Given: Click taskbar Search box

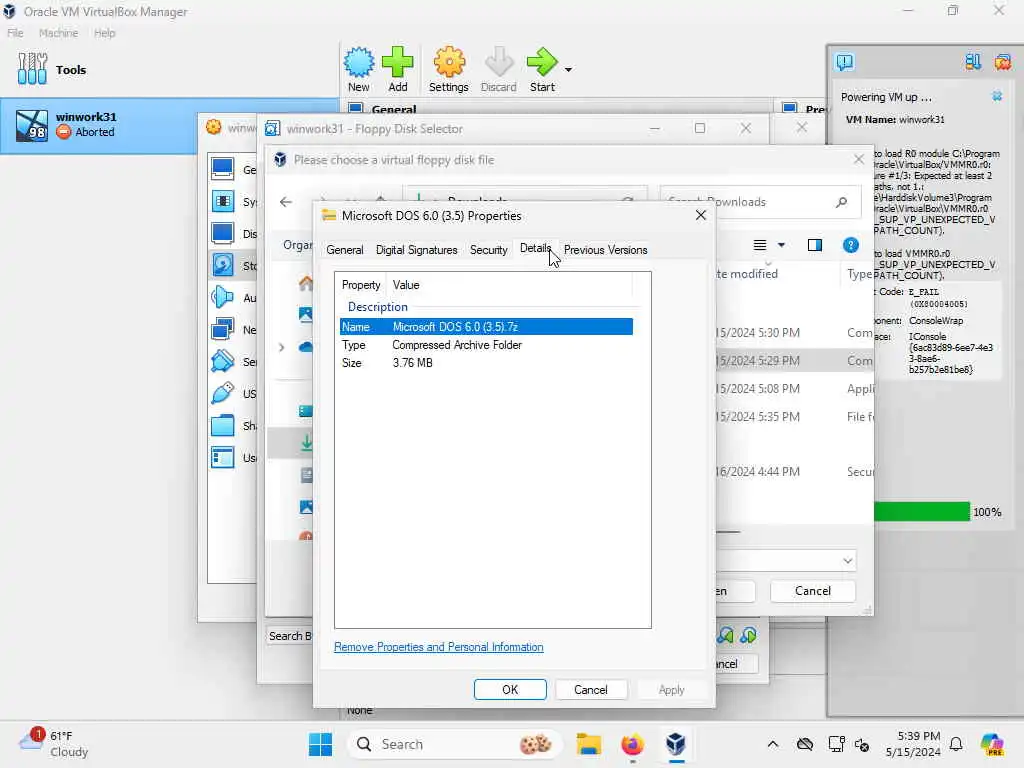Looking at the screenshot, I should pyautogui.click(x=454, y=744).
